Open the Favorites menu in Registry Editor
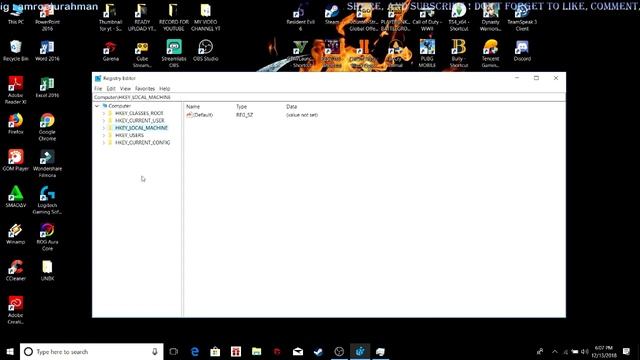Image resolution: width=640 pixels, height=360 pixels. click(145, 89)
